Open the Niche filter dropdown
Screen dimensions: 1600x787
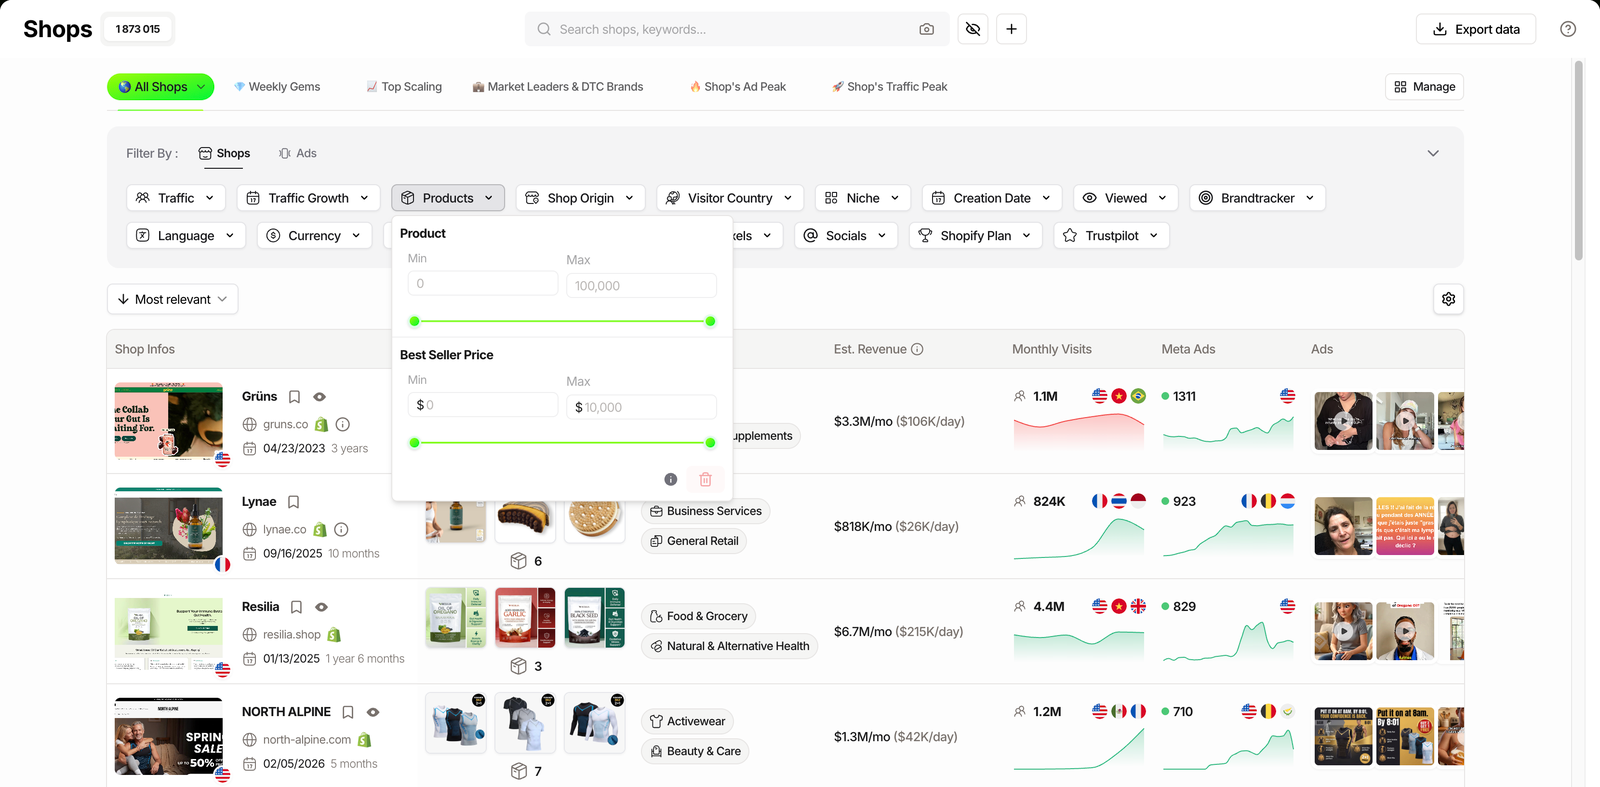[863, 198]
